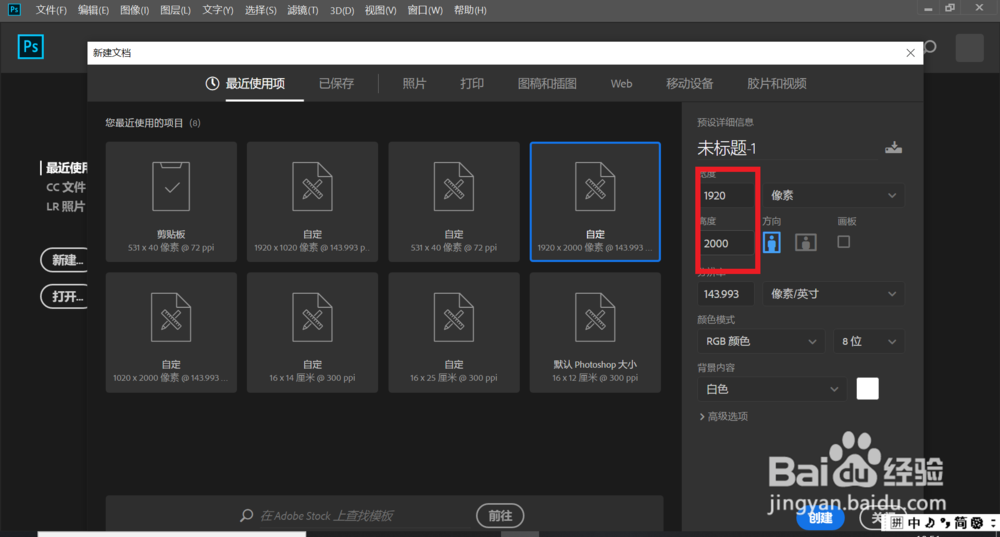The width and height of the screenshot is (1000, 537).
Task: Select CC 文件 in start screen sidebar
Action: [66, 187]
